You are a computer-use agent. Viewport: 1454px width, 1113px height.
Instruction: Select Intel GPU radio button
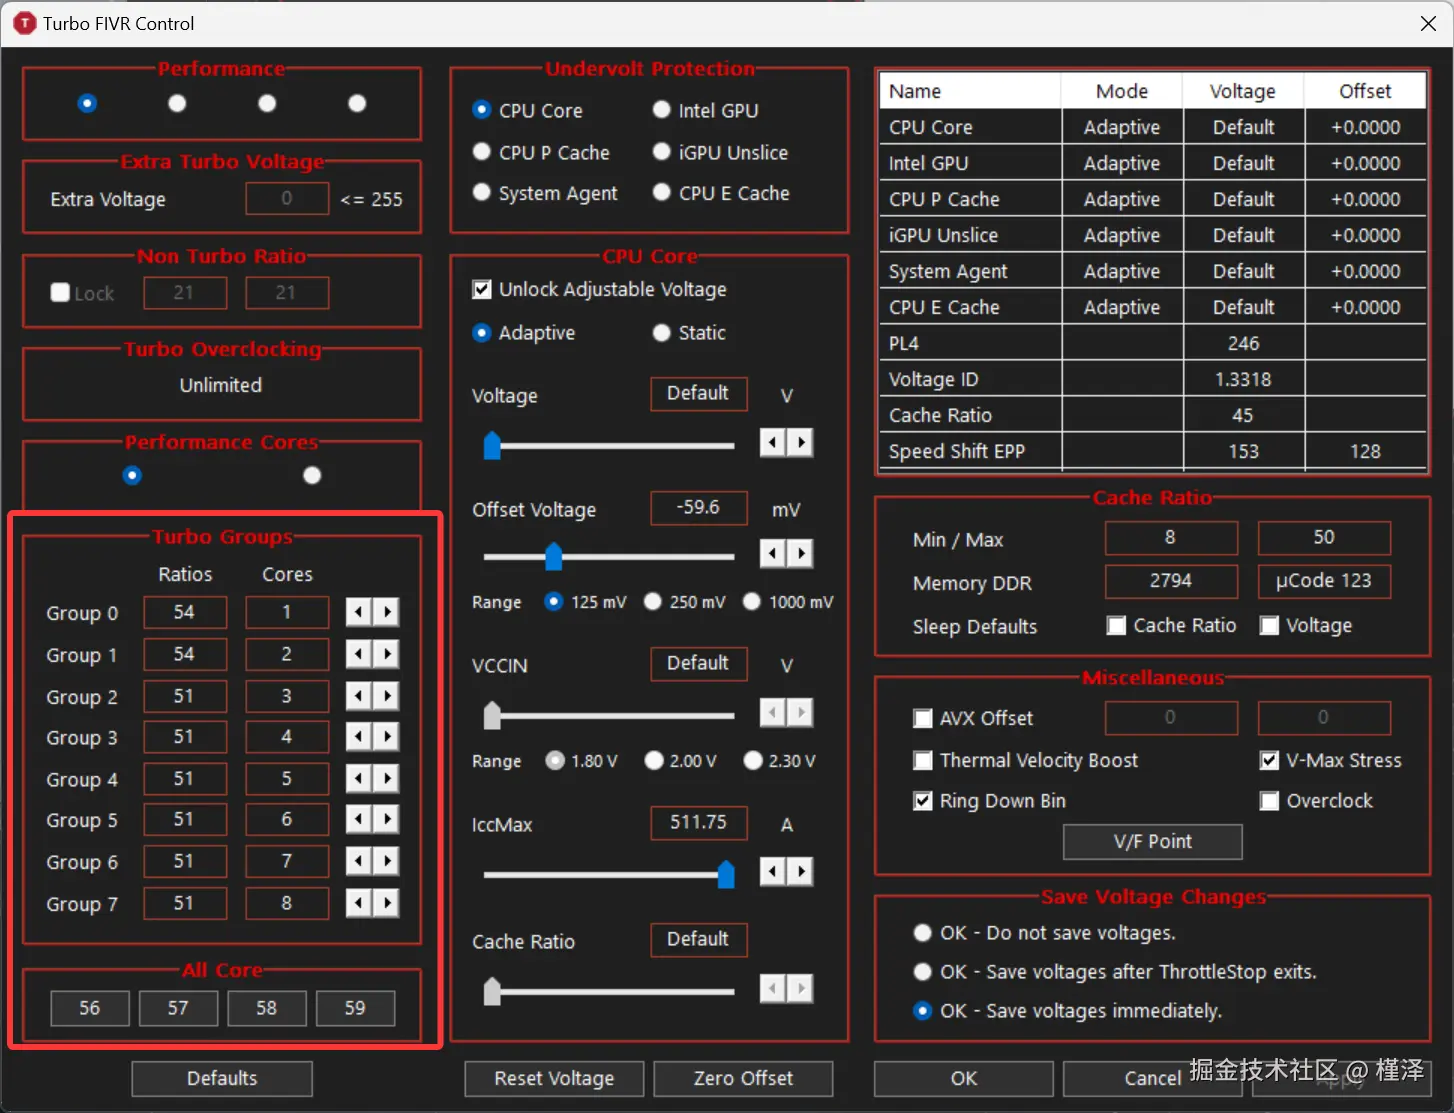pyautogui.click(x=661, y=110)
